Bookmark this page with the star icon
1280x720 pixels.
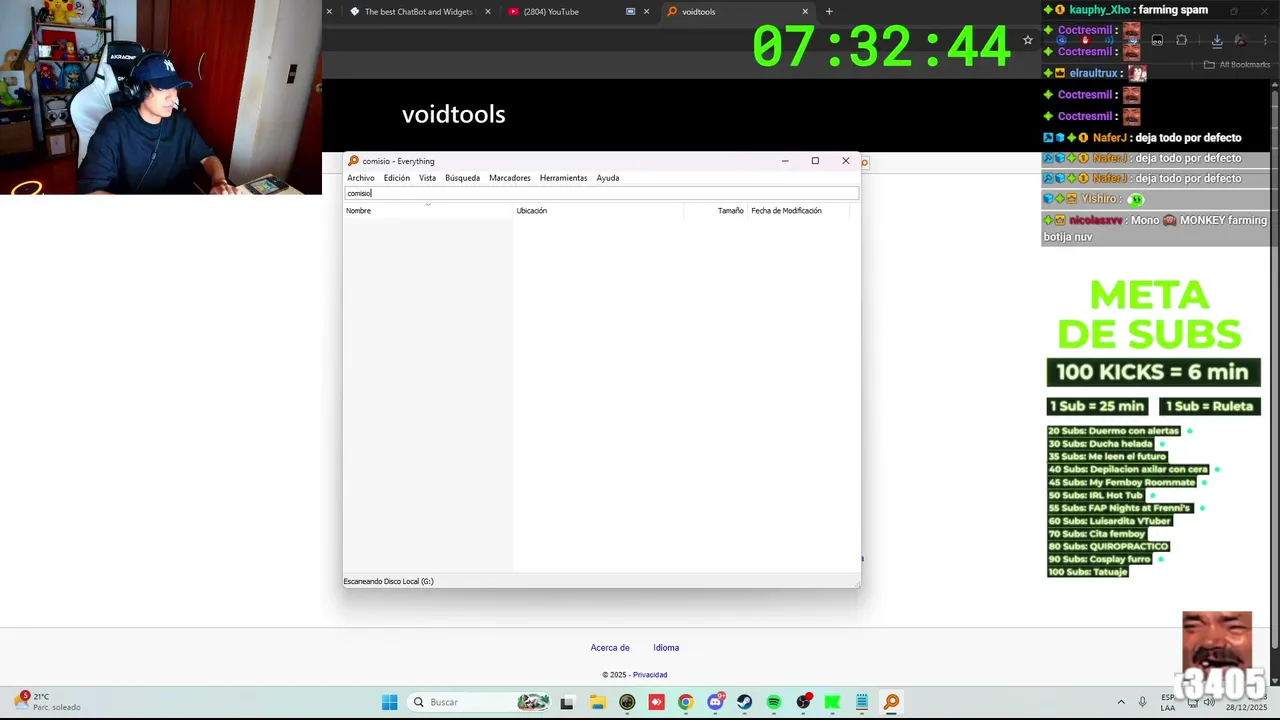pyautogui.click(x=1027, y=40)
